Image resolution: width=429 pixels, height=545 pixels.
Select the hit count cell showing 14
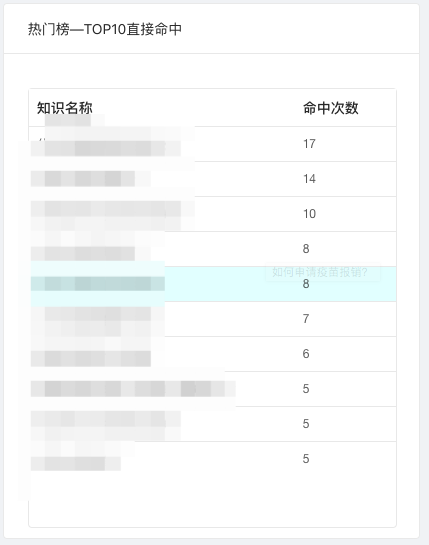[309, 179]
